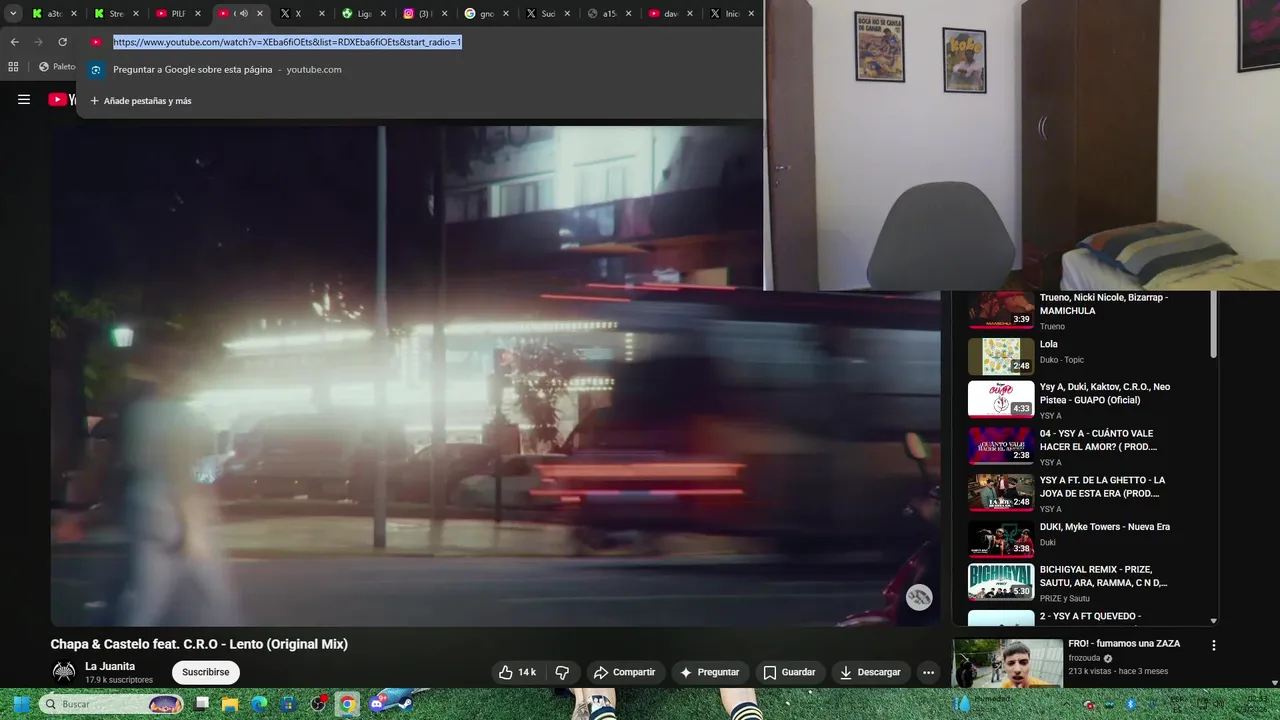Play the BICHIGYAL REMIX thumbnail
This screenshot has width=1280, height=720.
click(1001, 582)
